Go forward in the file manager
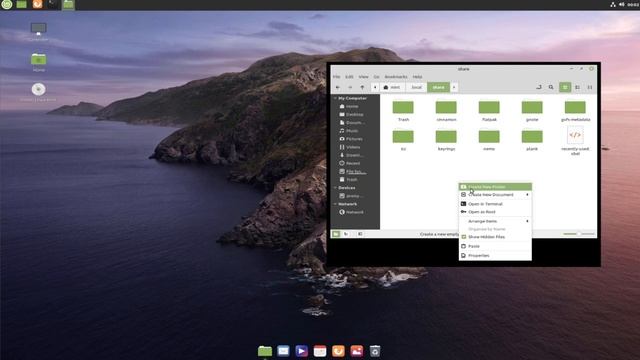 coord(350,87)
